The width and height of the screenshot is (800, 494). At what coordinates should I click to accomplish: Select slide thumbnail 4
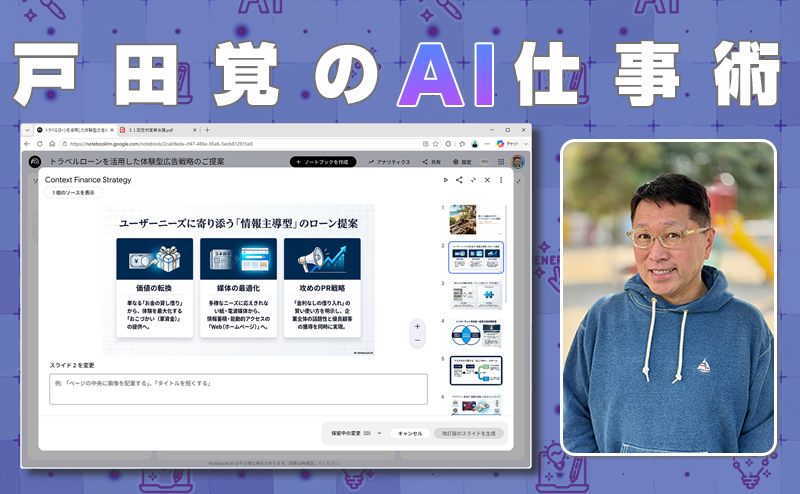(x=476, y=333)
